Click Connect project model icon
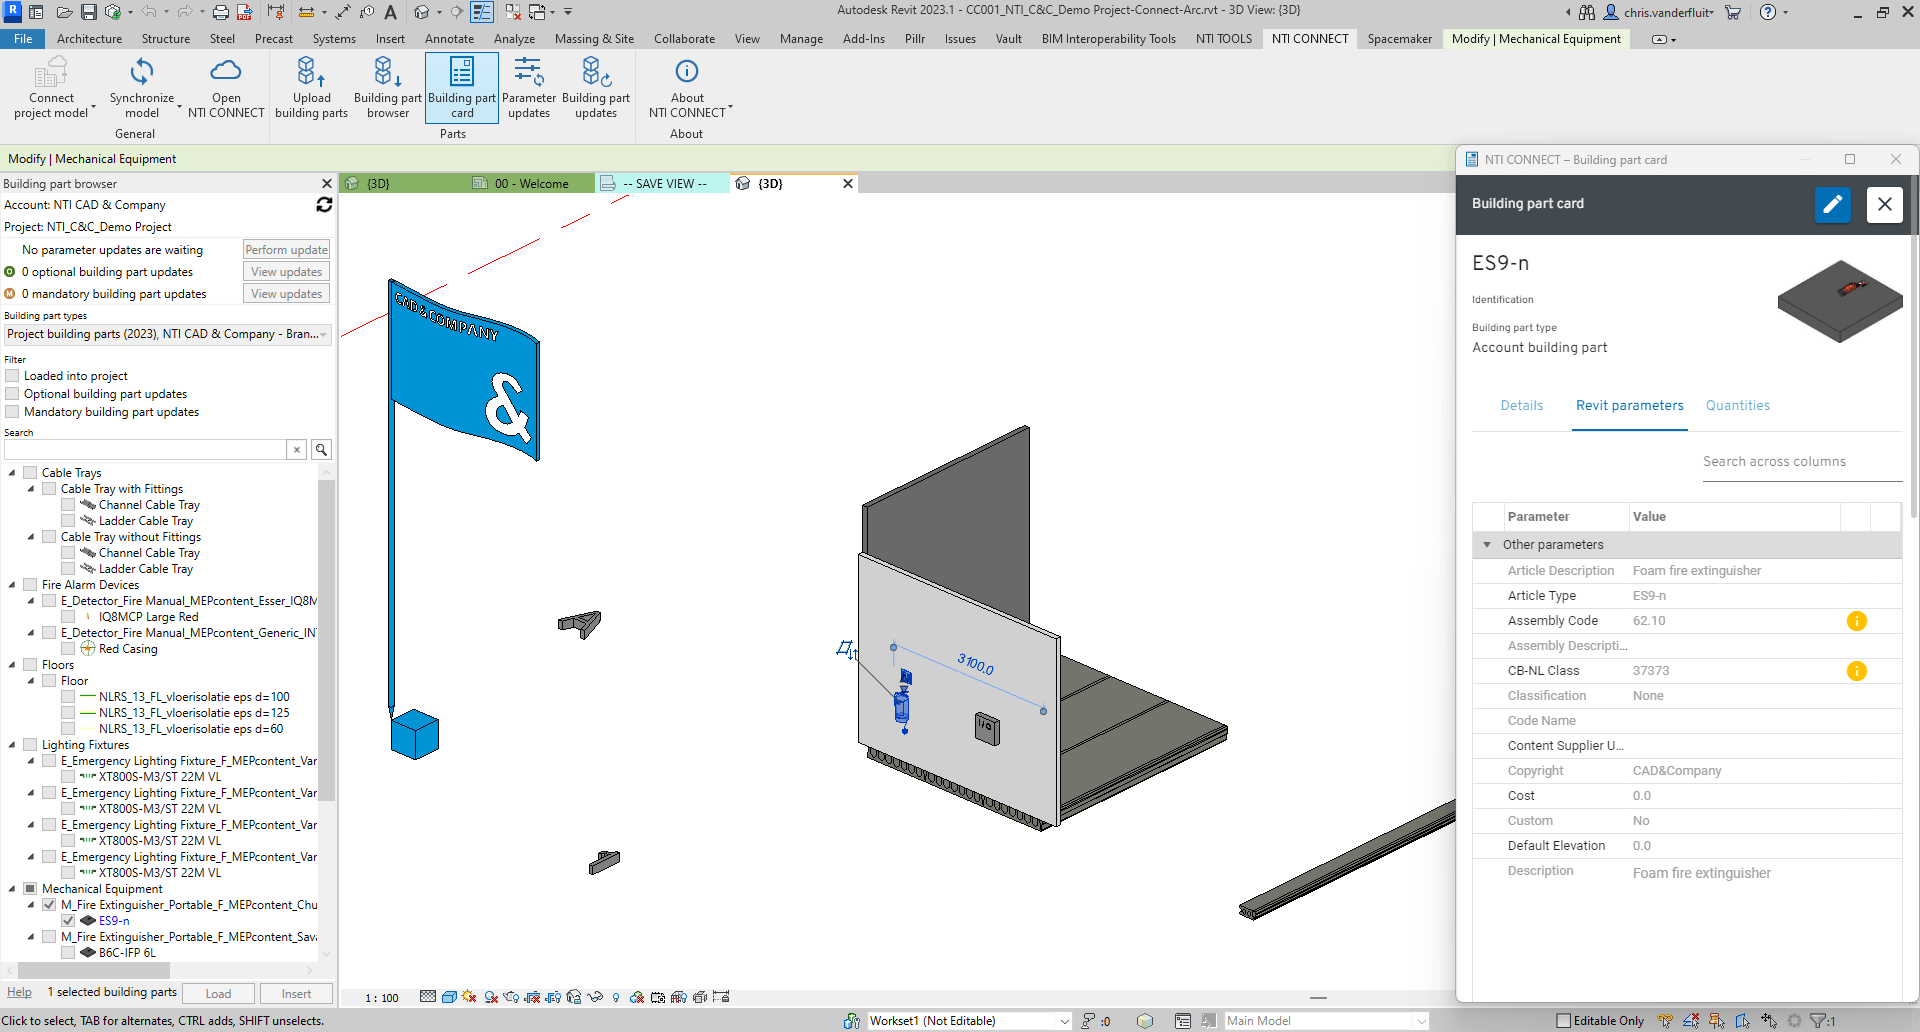Viewport: 1920px width, 1032px height. pyautogui.click(x=51, y=72)
